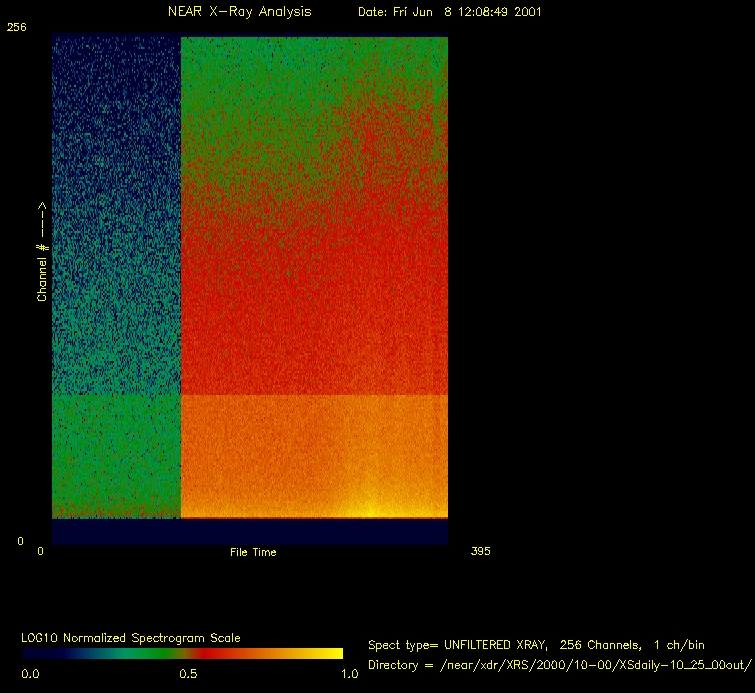
Task: Click the 0.5 tick label under the colorbar
Action: [x=188, y=674]
